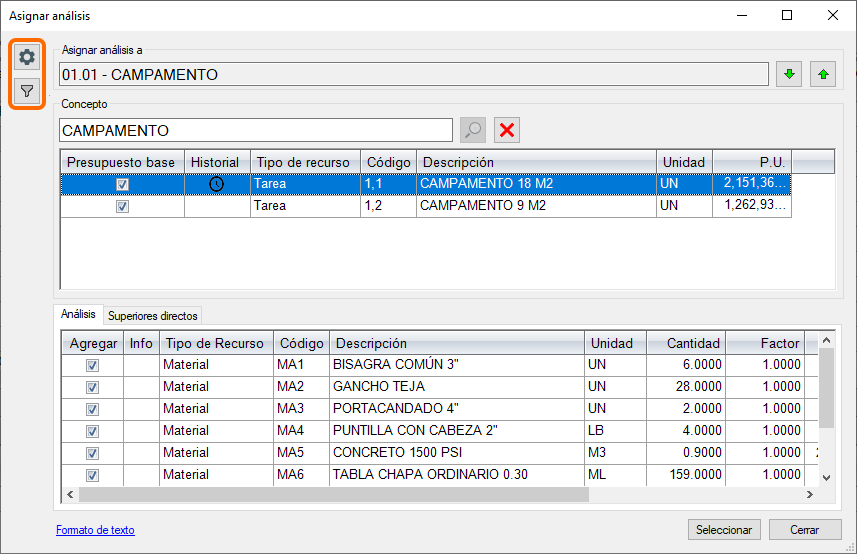Image resolution: width=857 pixels, height=554 pixels.
Task: Click the Asignar análisis a field
Action: click(414, 74)
